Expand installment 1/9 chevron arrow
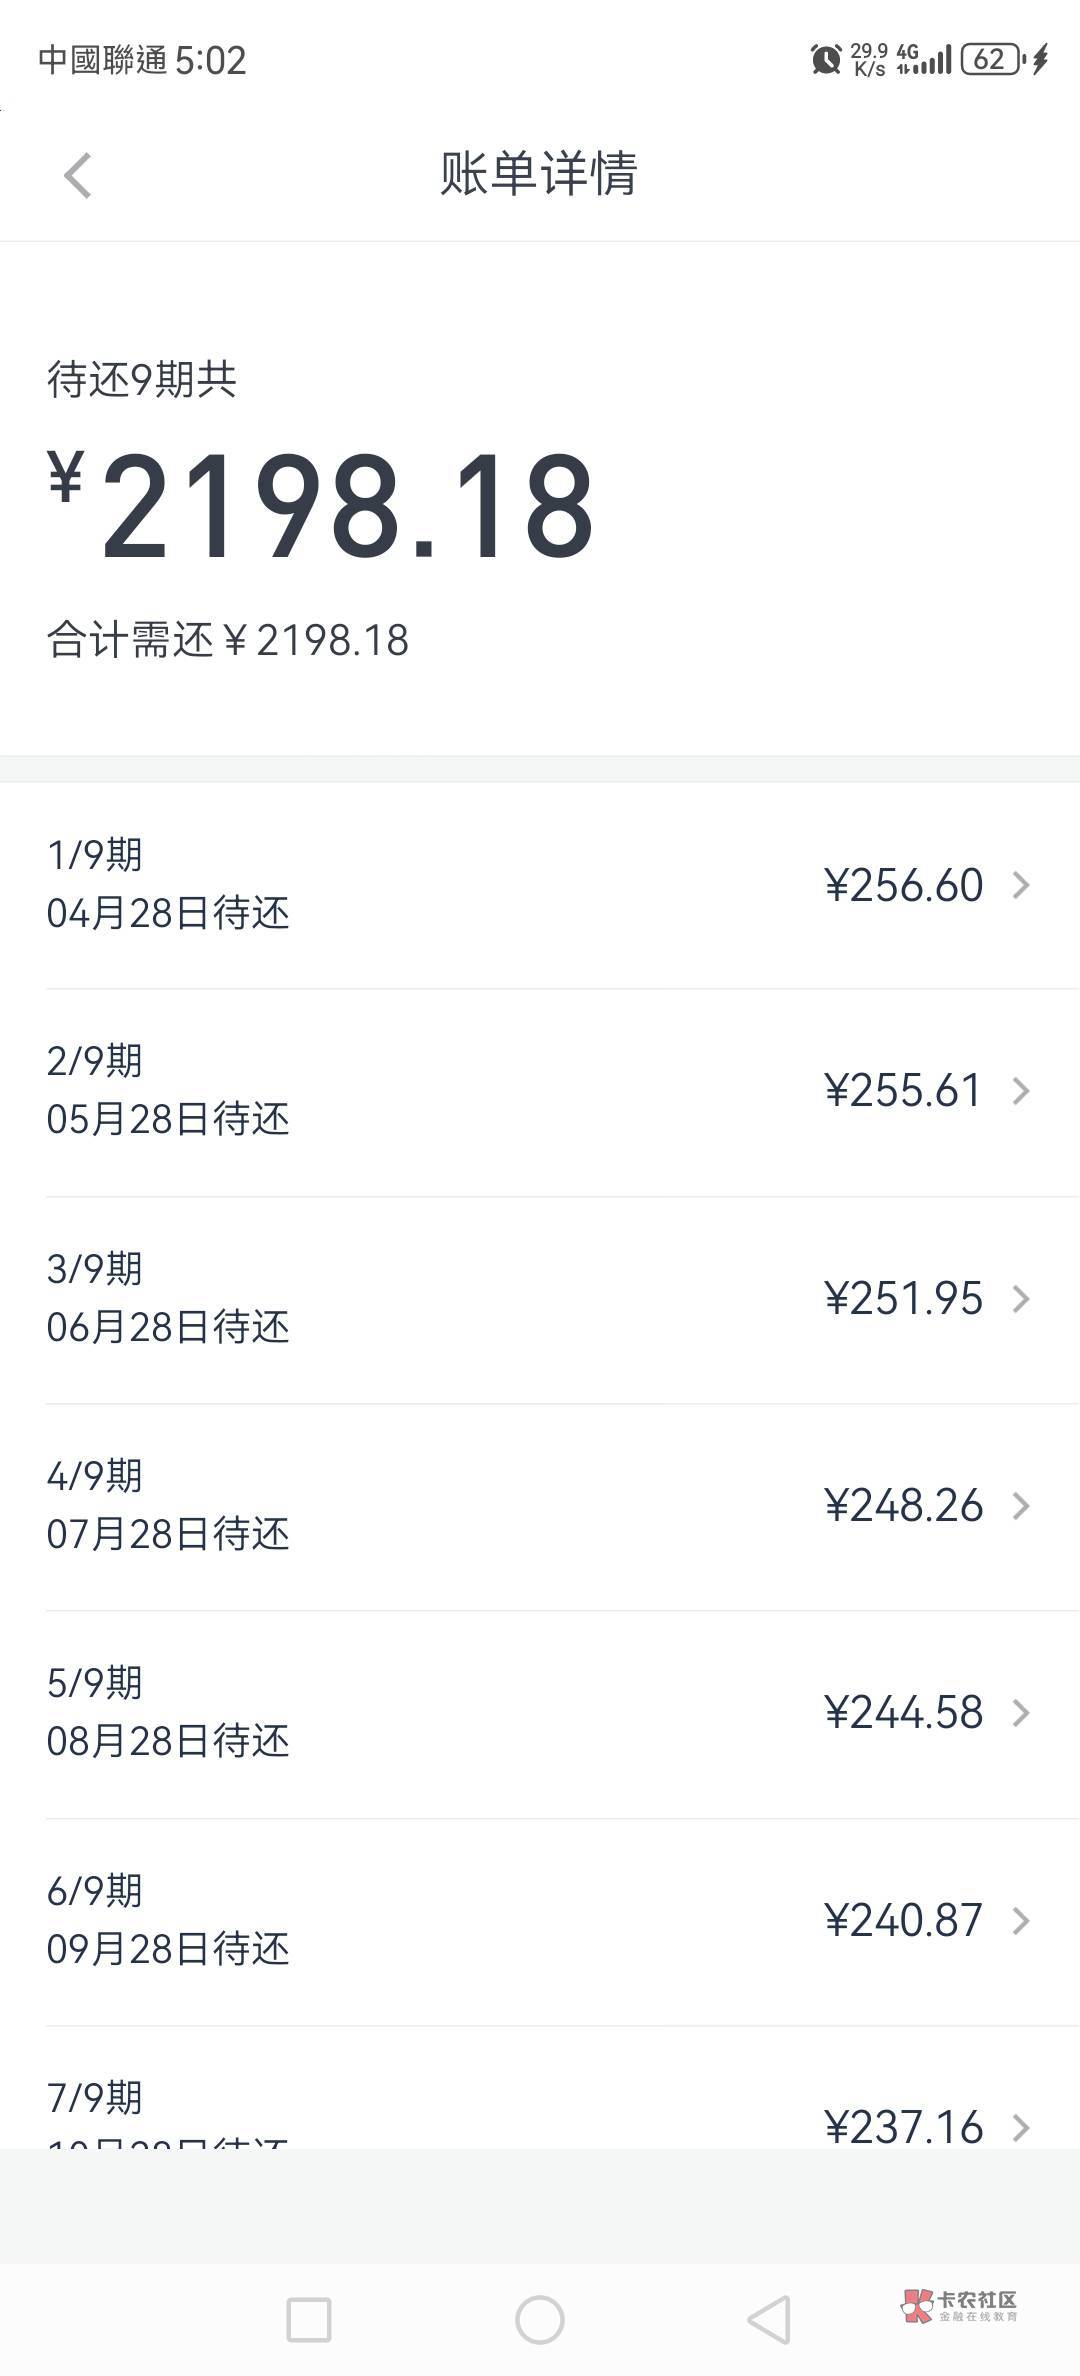Screen dimensions: 1080x2376 [1021, 885]
